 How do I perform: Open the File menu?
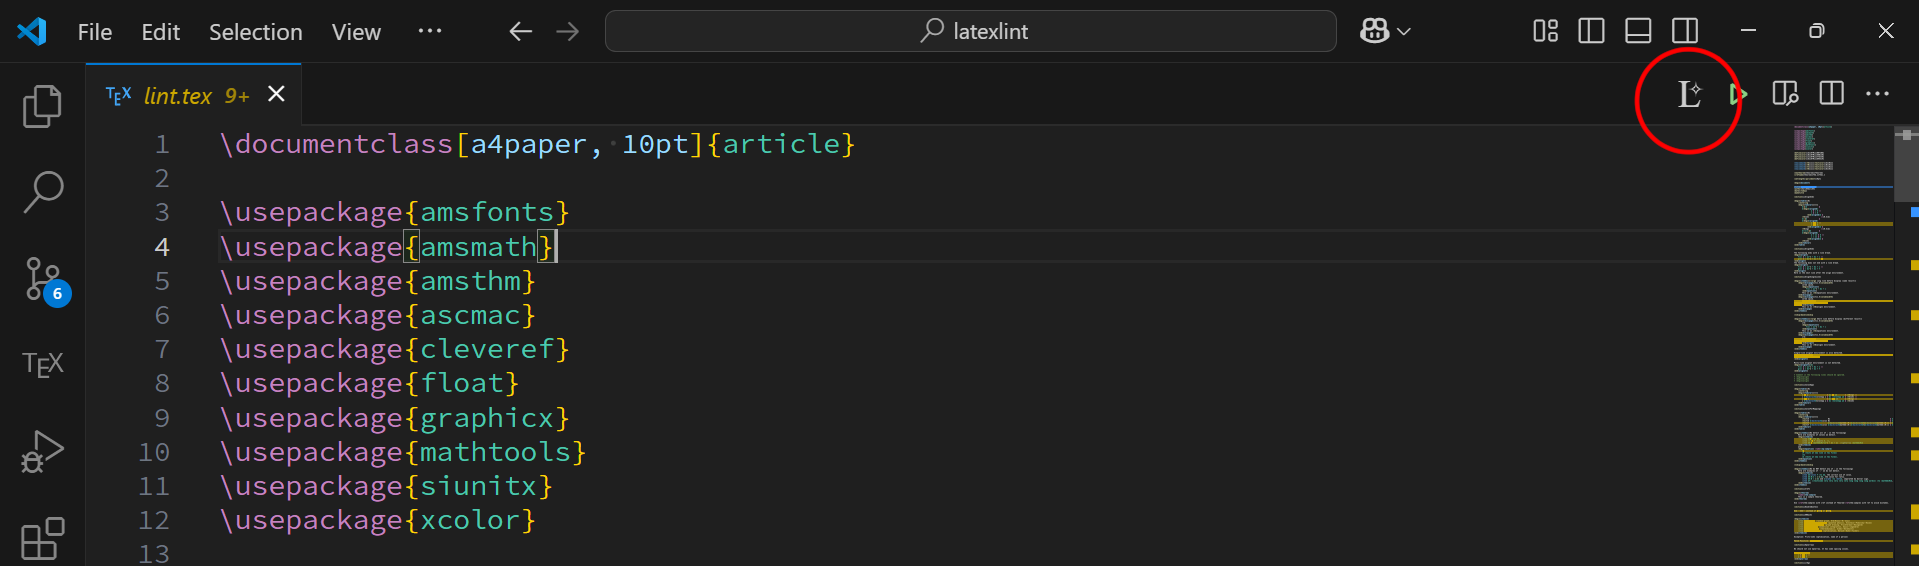pyautogui.click(x=95, y=32)
